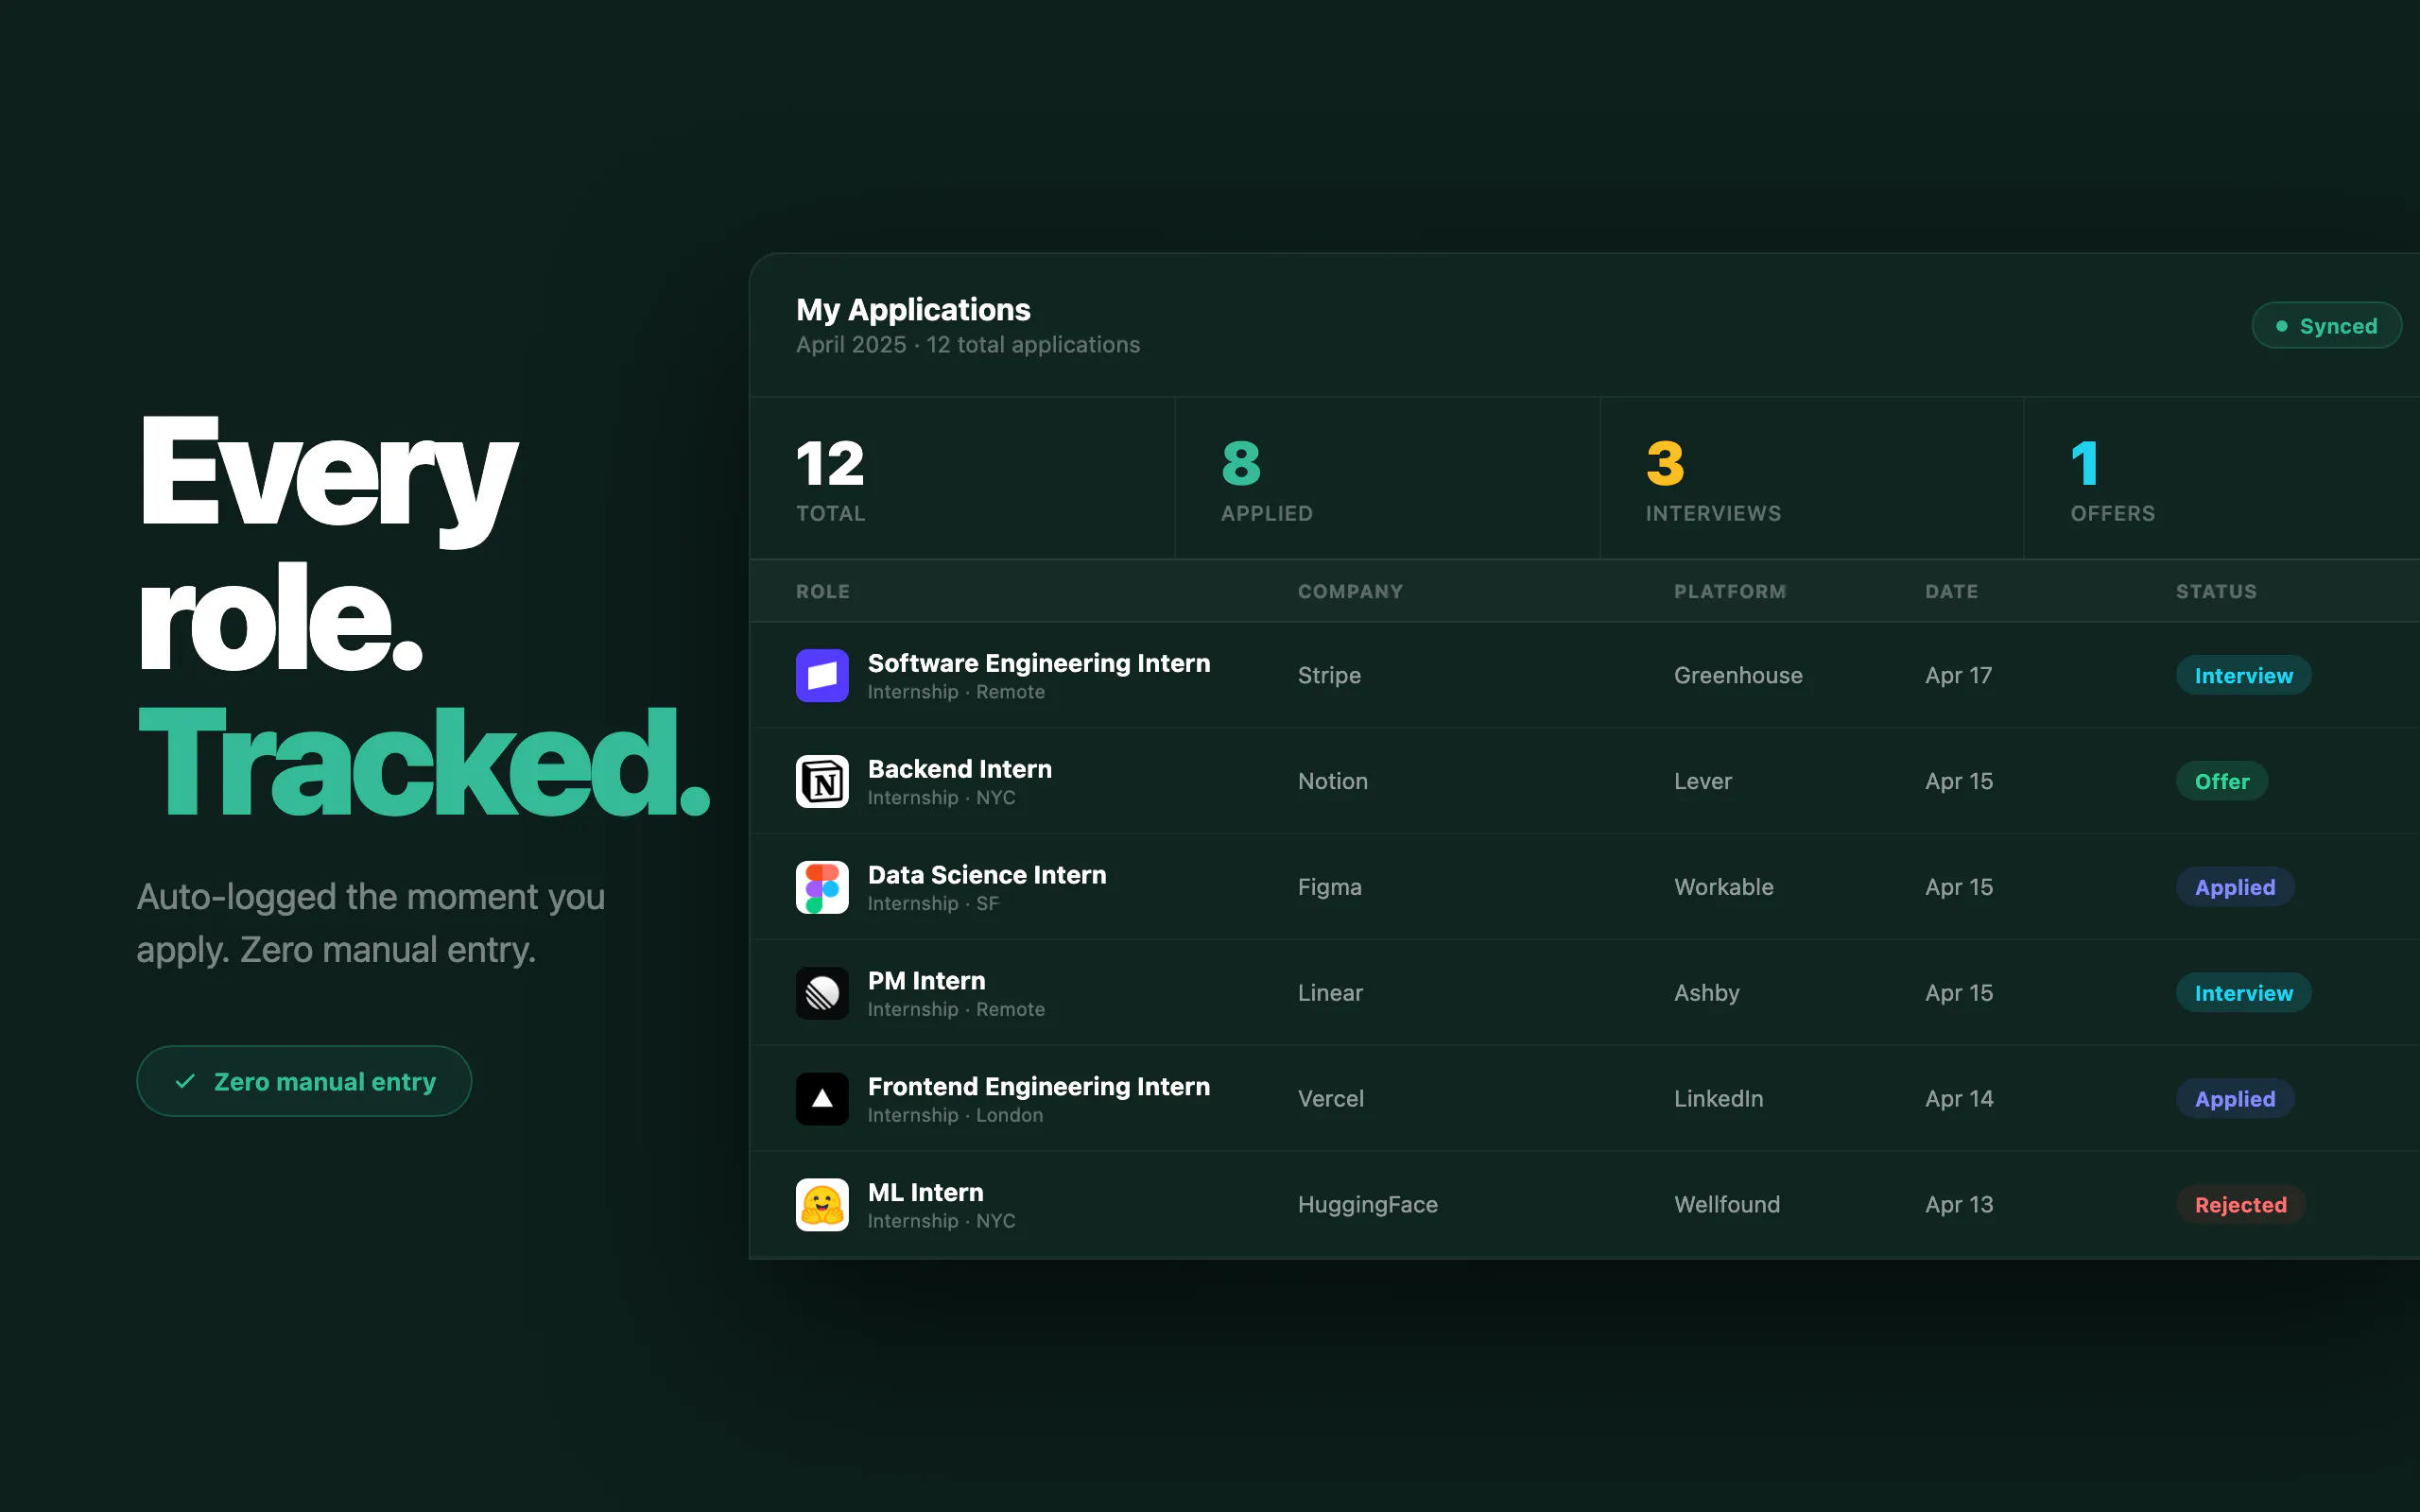This screenshot has width=2420, height=1512.
Task: Click the Internship · SF subtitle
Action: pyautogui.click(x=933, y=903)
